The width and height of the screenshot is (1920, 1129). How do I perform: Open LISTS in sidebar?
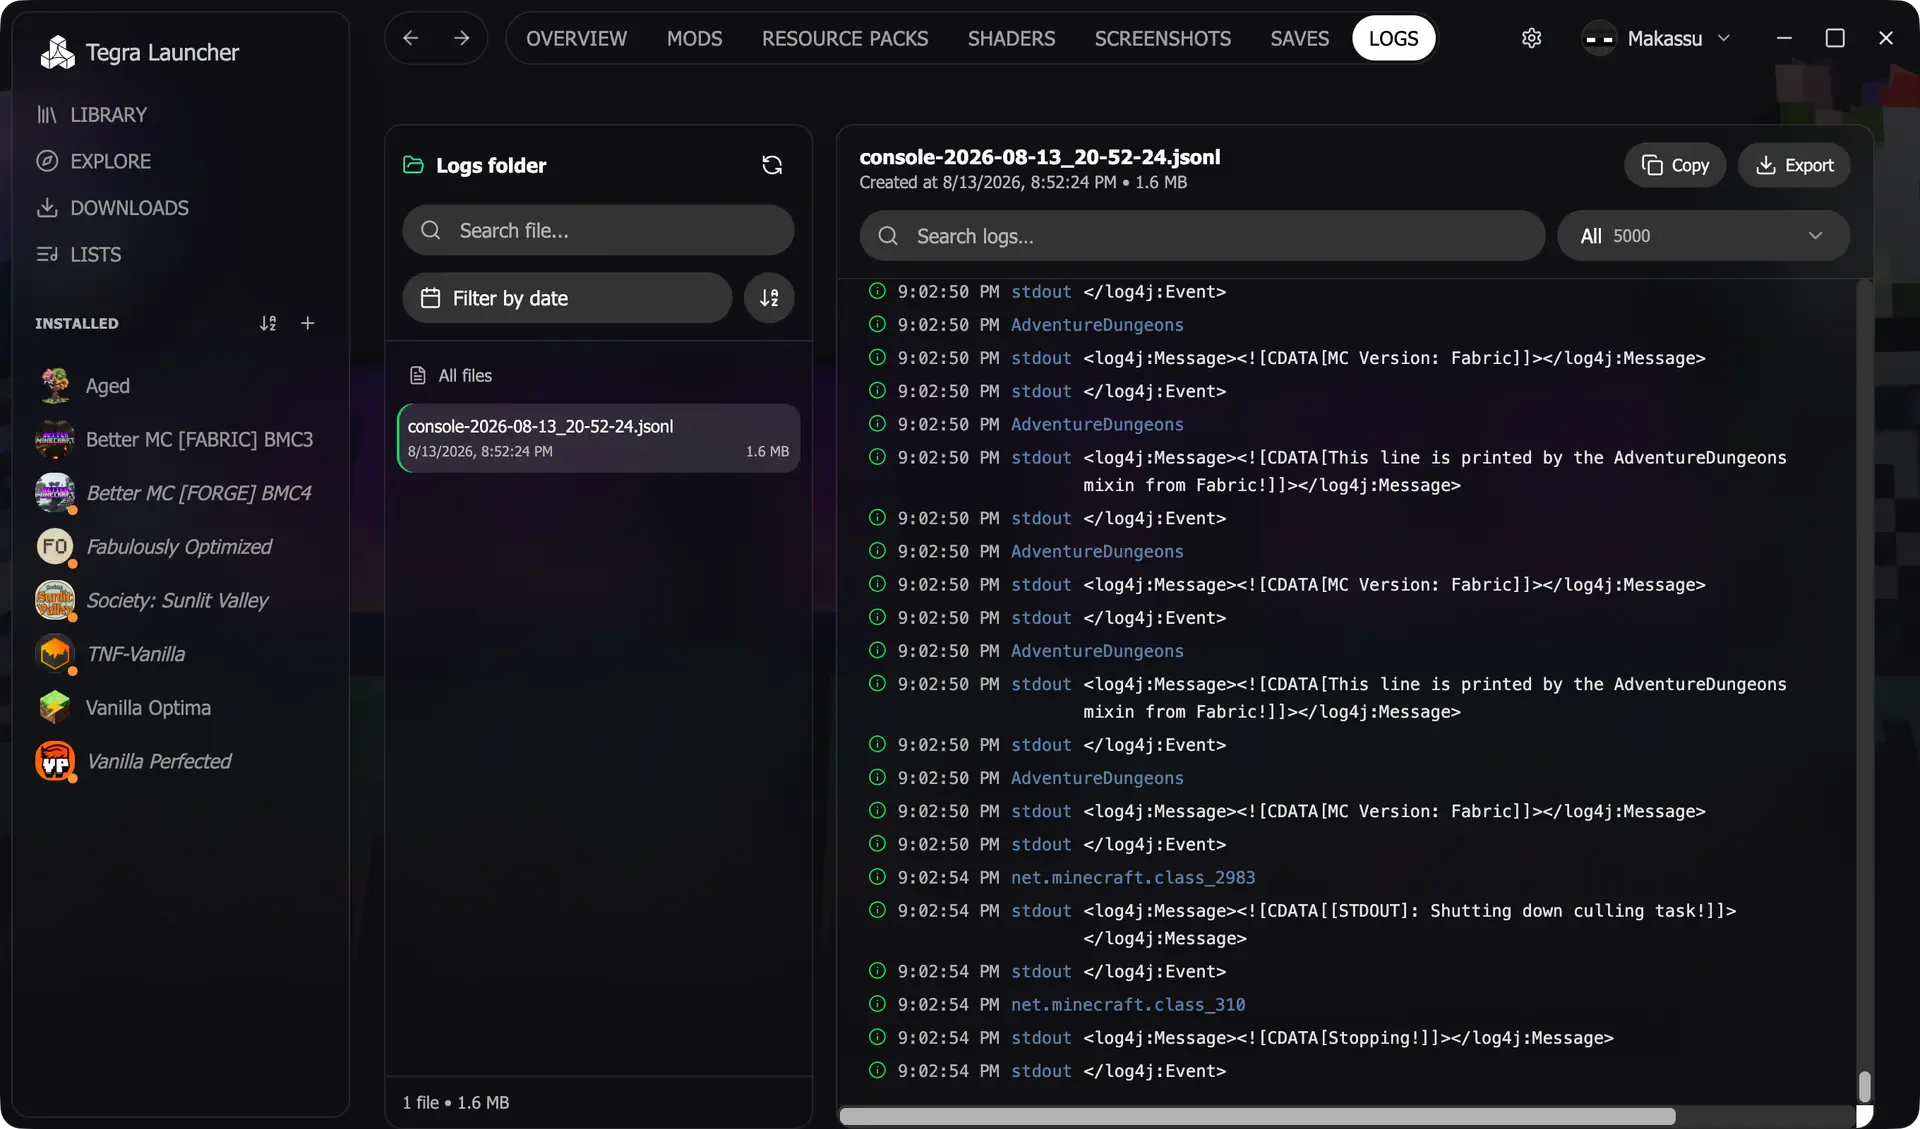point(78,255)
